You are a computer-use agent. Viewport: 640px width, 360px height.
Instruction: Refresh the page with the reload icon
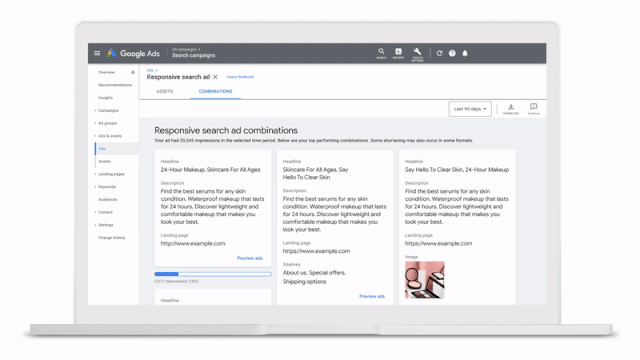click(x=439, y=53)
